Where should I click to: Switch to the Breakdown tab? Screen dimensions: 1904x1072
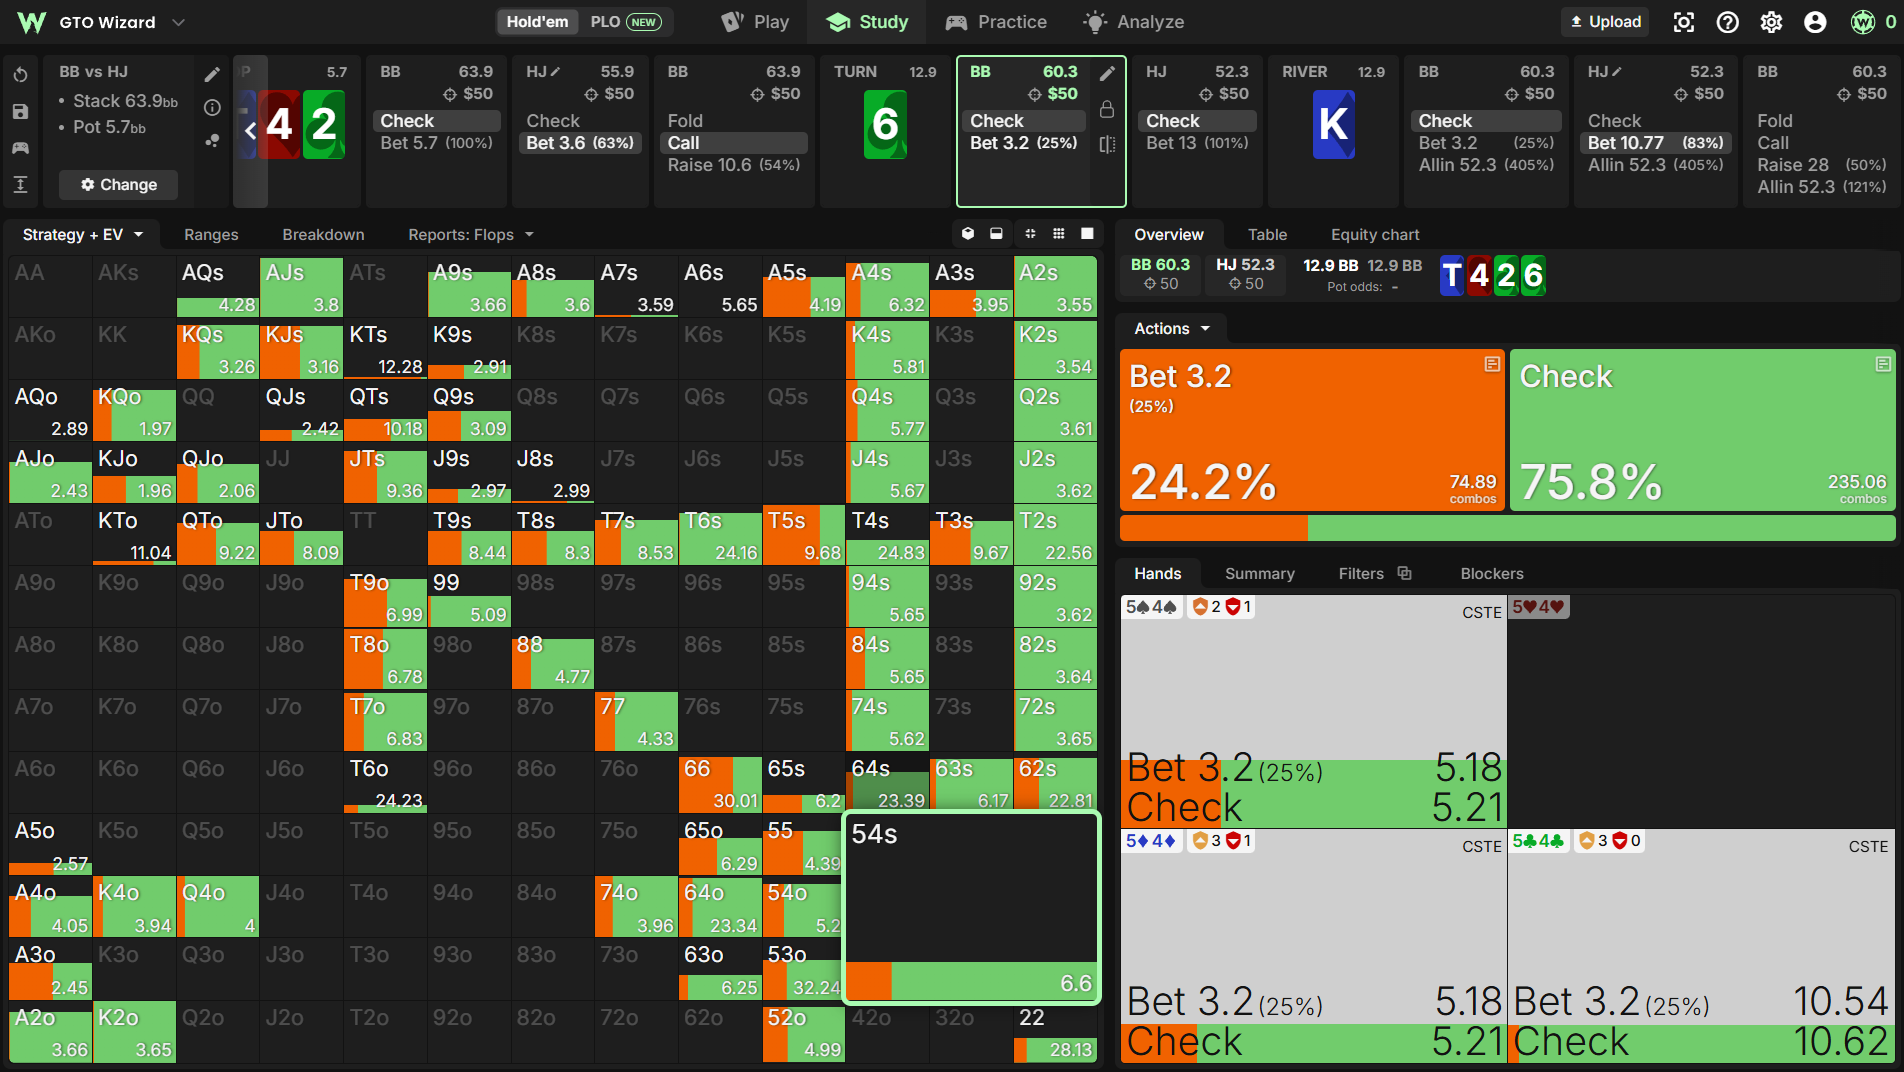click(x=323, y=235)
